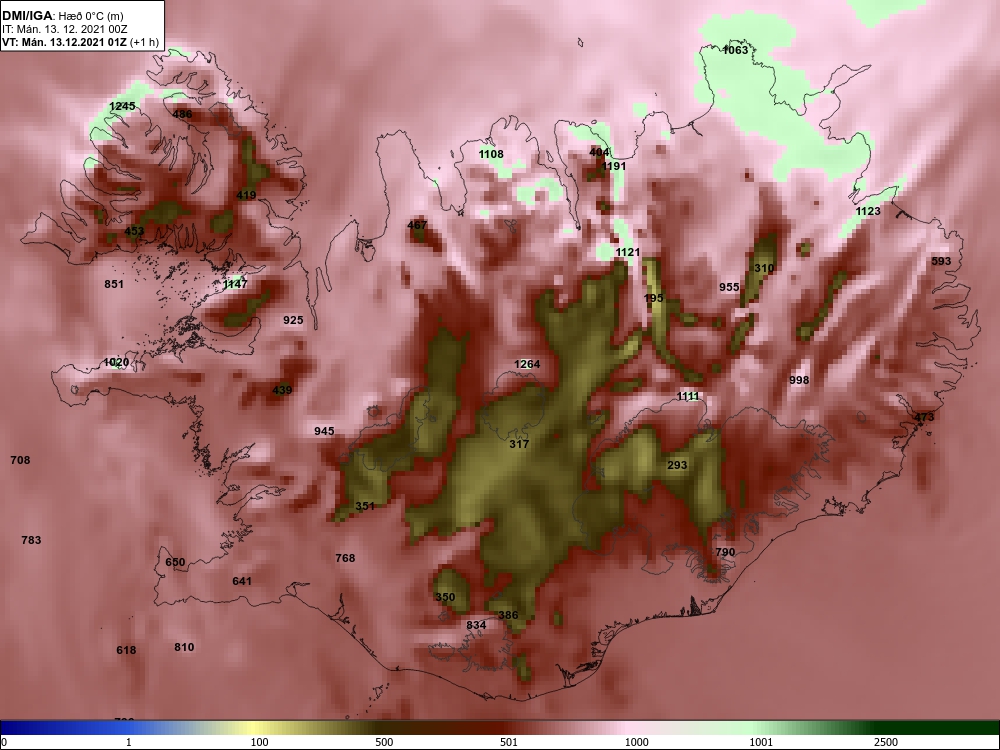
Task: Click the 1001 tick on the color scale
Action: click(761, 742)
